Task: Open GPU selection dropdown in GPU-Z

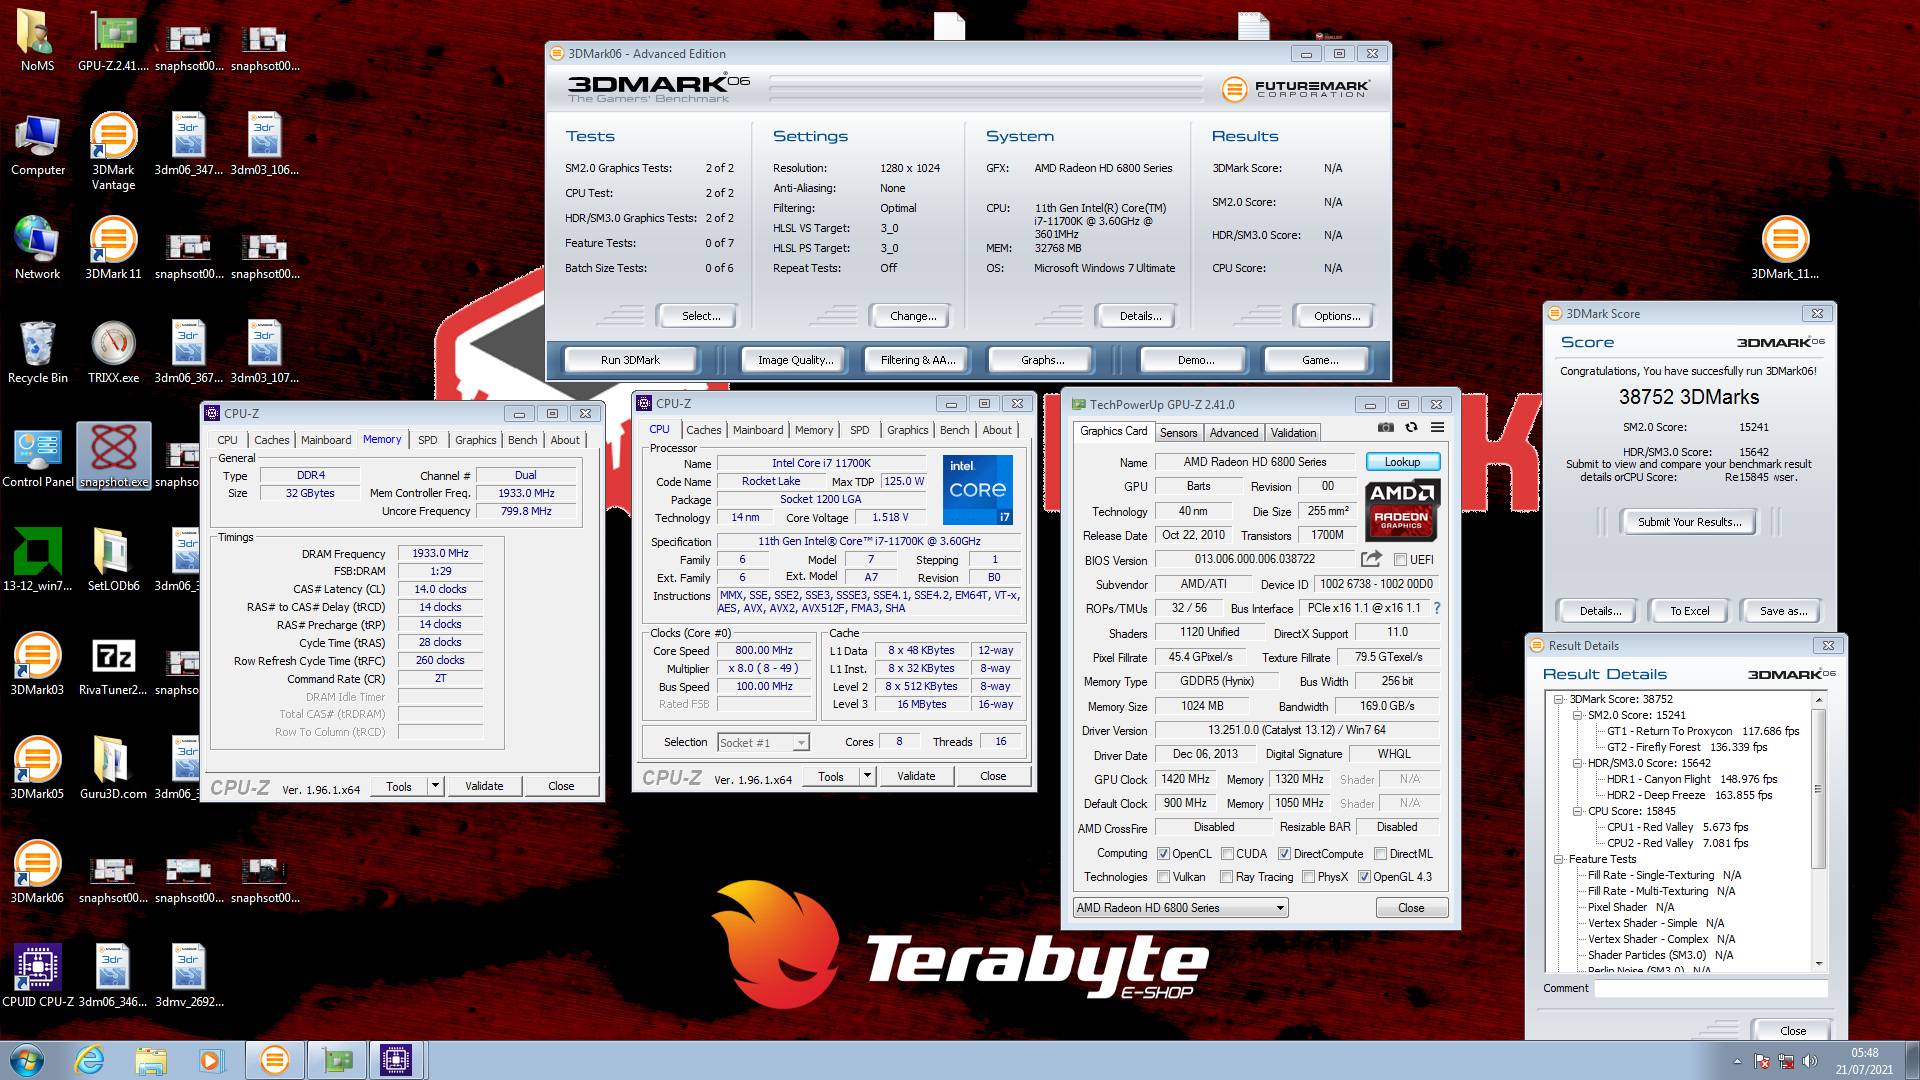Action: (1279, 908)
